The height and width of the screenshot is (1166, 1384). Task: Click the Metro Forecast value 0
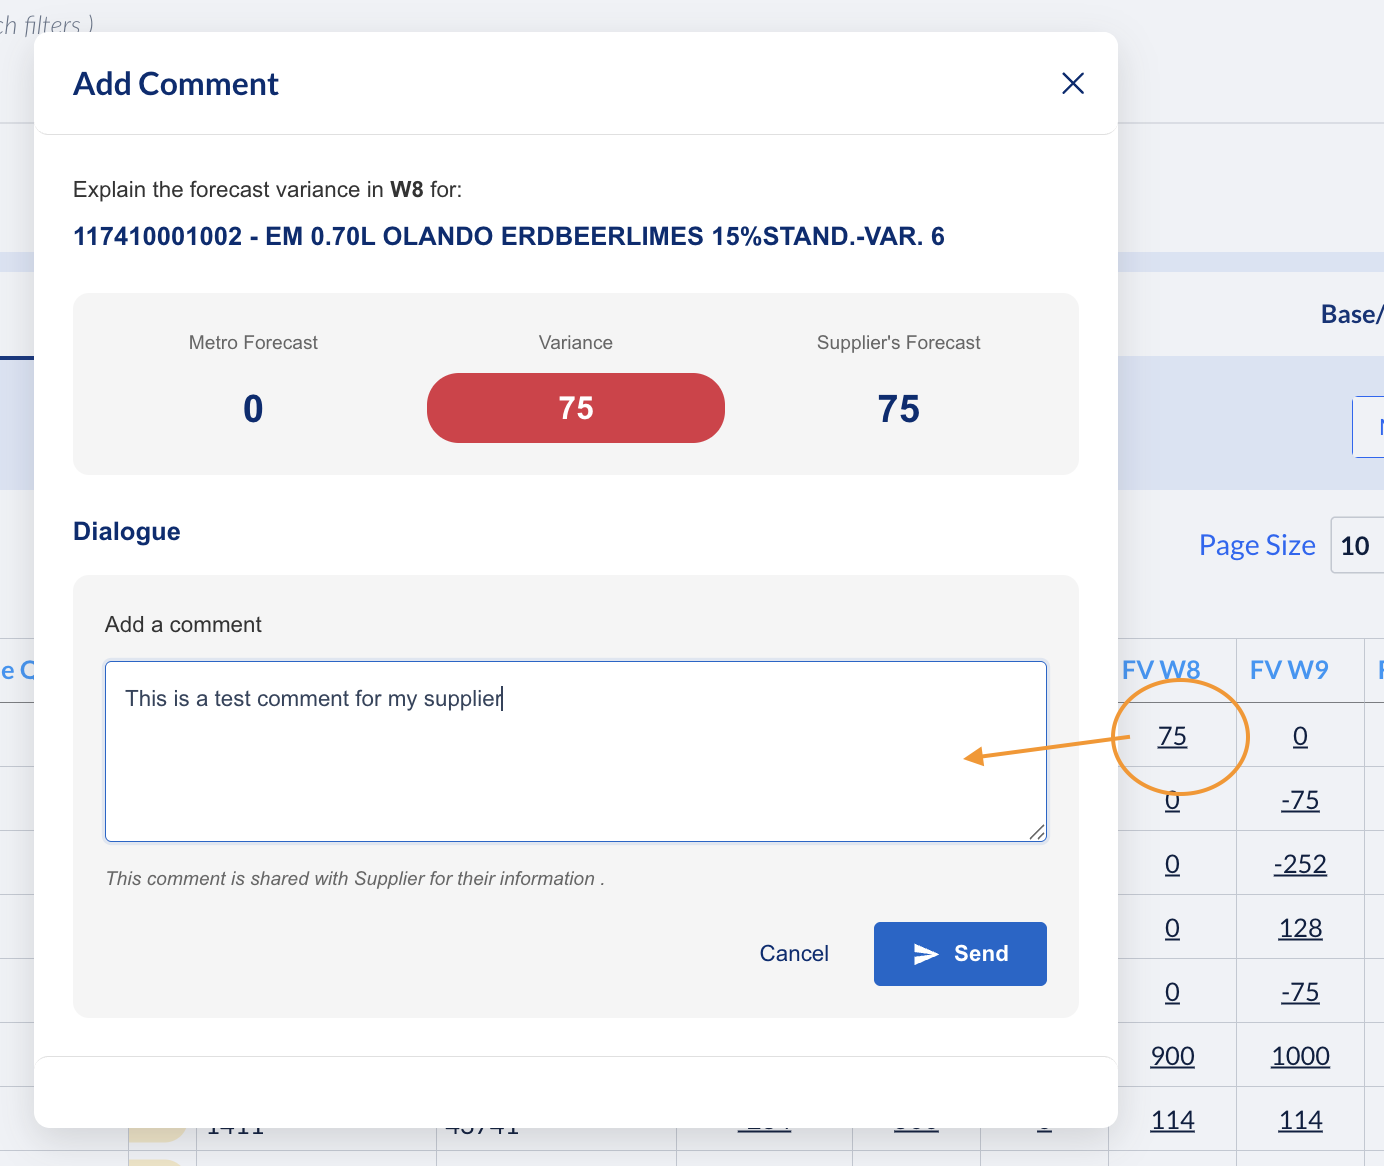253,409
